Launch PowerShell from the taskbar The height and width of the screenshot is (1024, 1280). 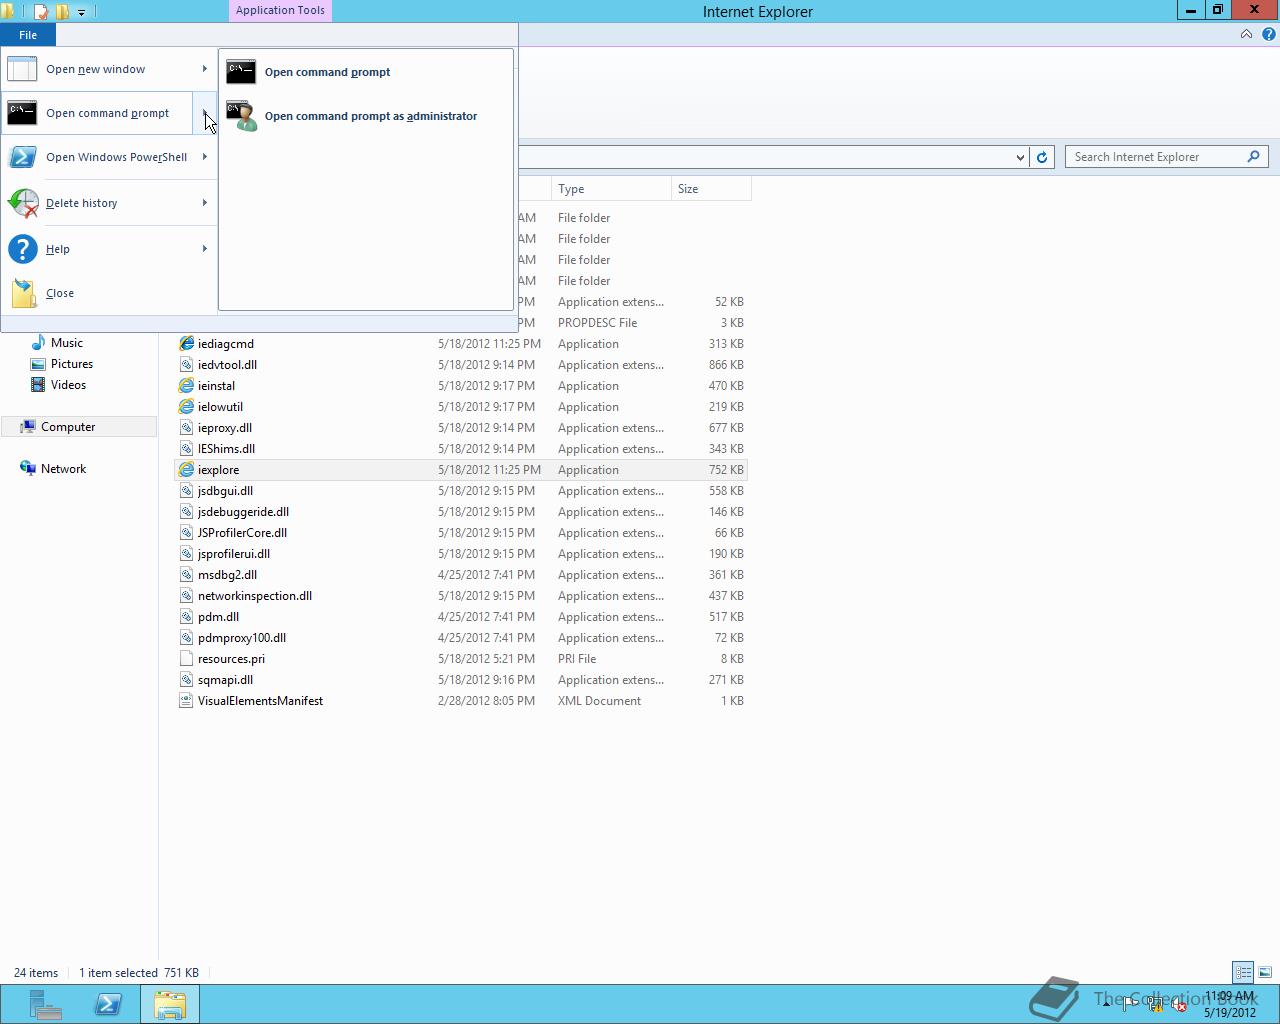point(108,1004)
